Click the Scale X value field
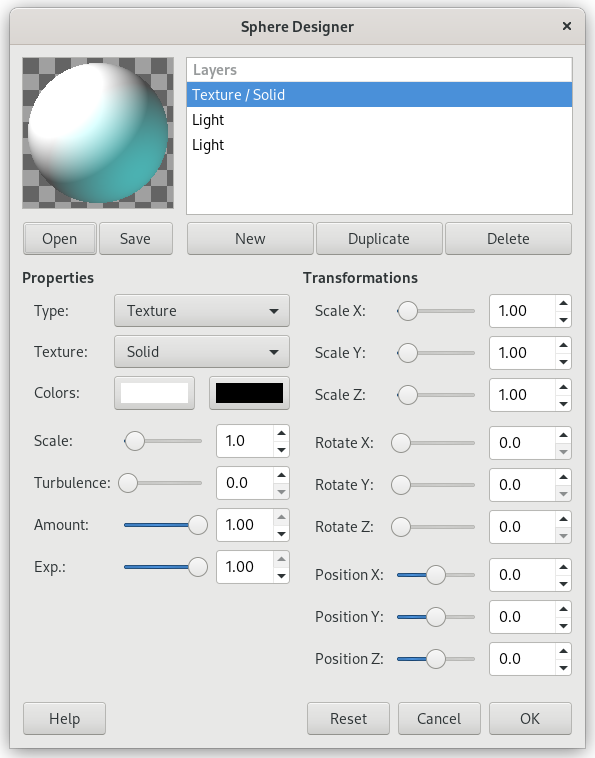595x758 pixels. [522, 311]
